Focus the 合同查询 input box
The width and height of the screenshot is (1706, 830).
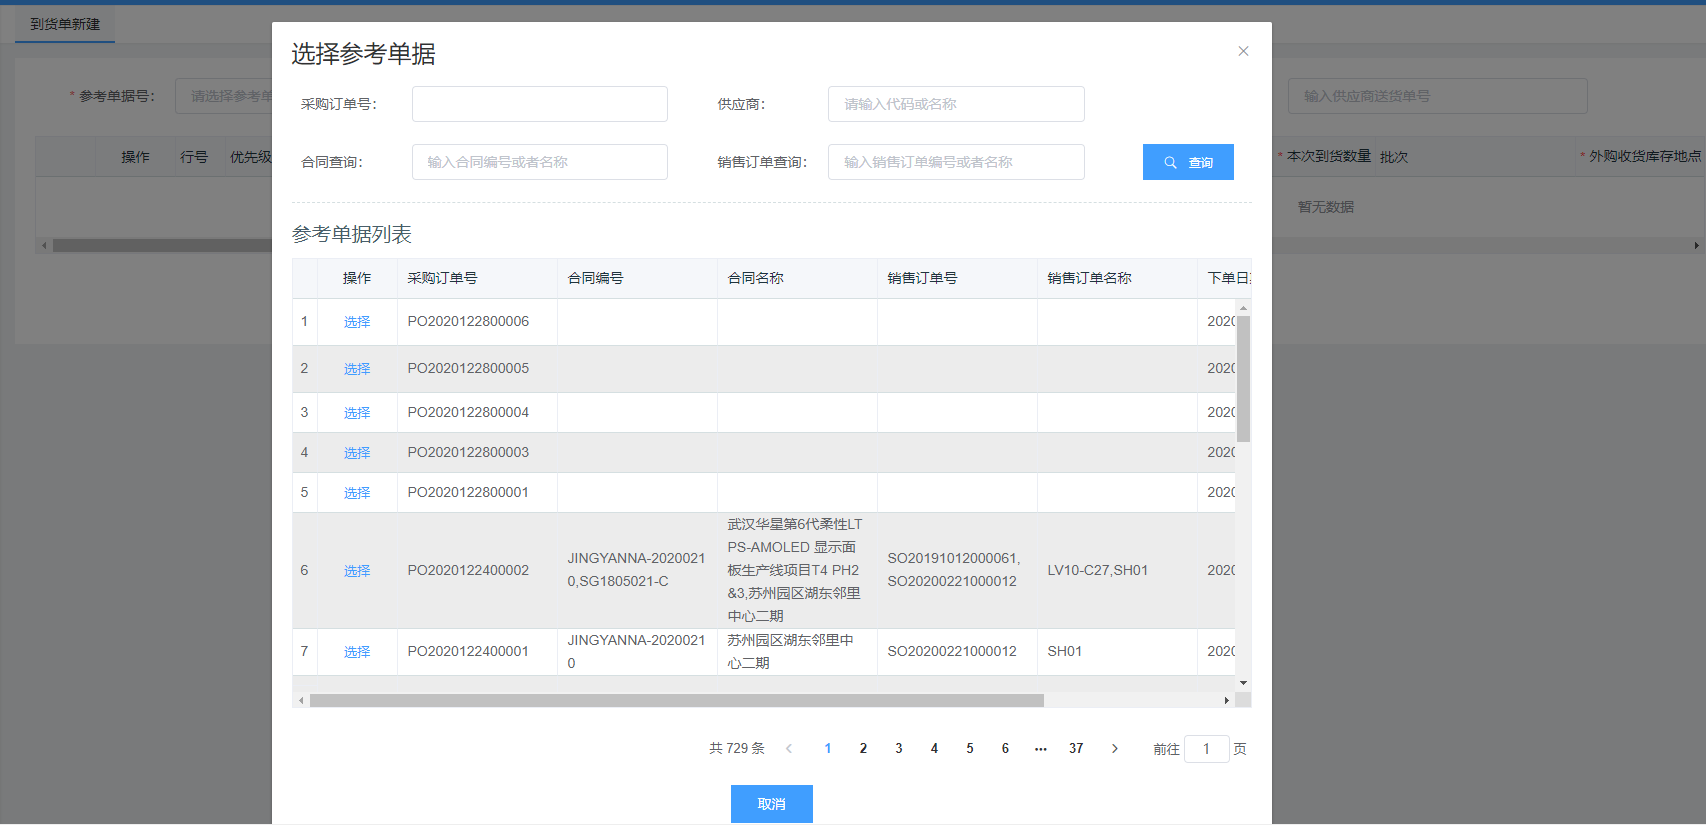tap(539, 162)
